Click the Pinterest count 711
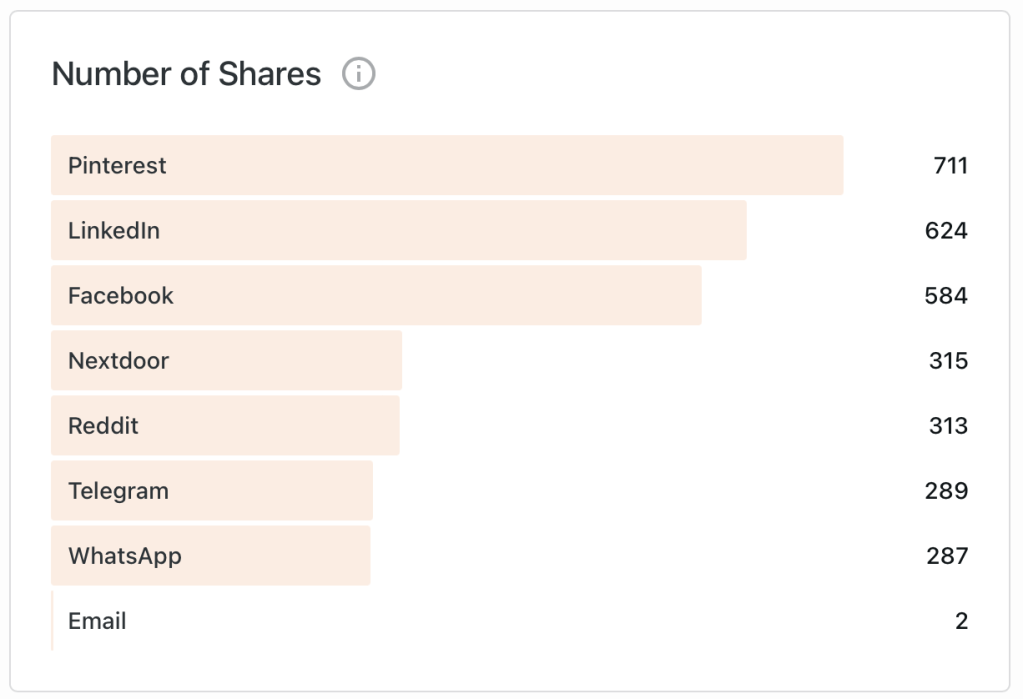The height and width of the screenshot is (699, 1023). (x=950, y=165)
